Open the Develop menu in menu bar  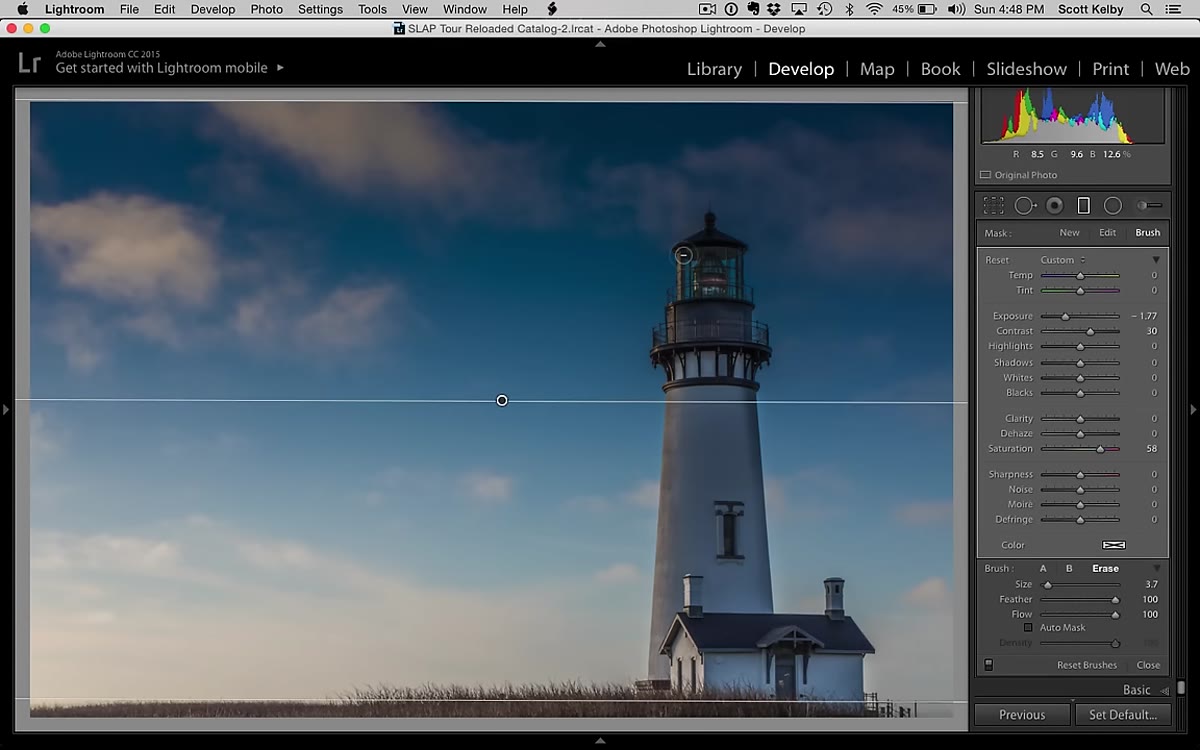pyautogui.click(x=213, y=9)
